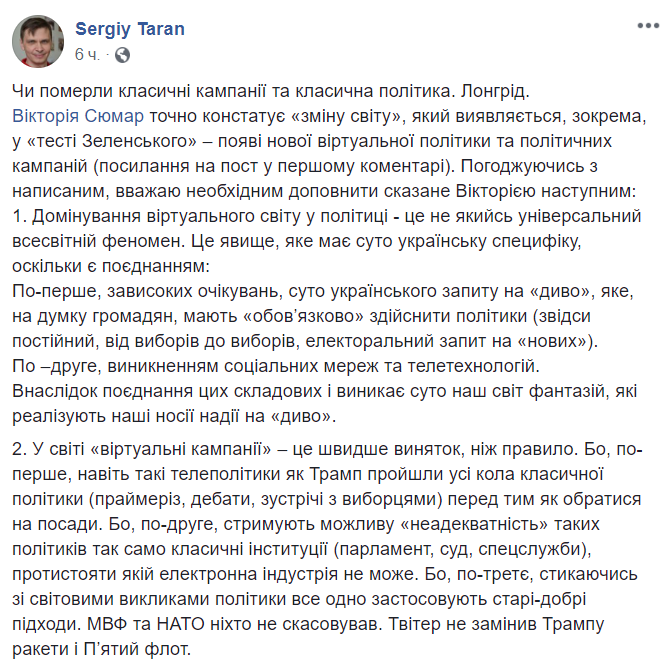Click the headline line ending with 'Лонгрід.'
The image size is (669, 671).
tap(271, 91)
